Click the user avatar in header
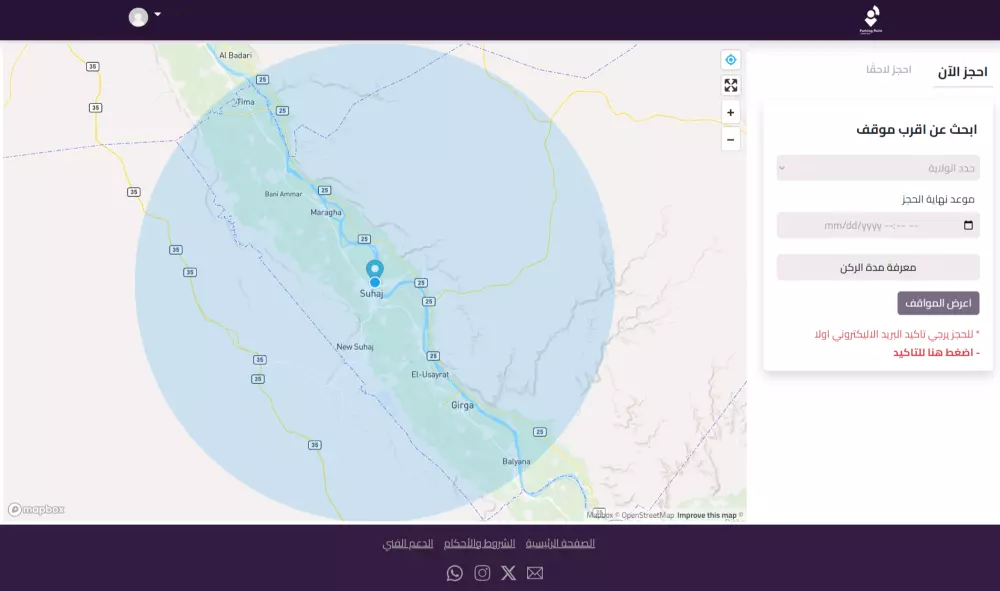 (x=138, y=17)
